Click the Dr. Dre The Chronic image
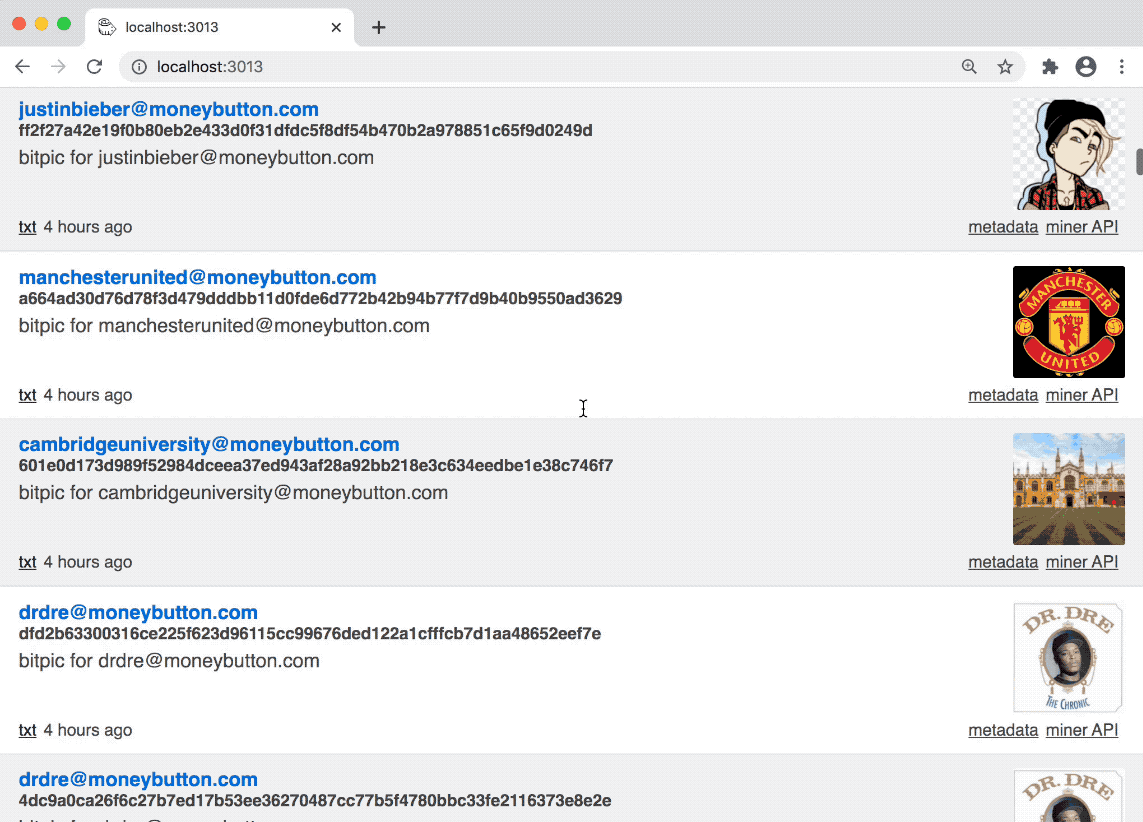This screenshot has height=822, width=1143. pyautogui.click(x=1069, y=657)
